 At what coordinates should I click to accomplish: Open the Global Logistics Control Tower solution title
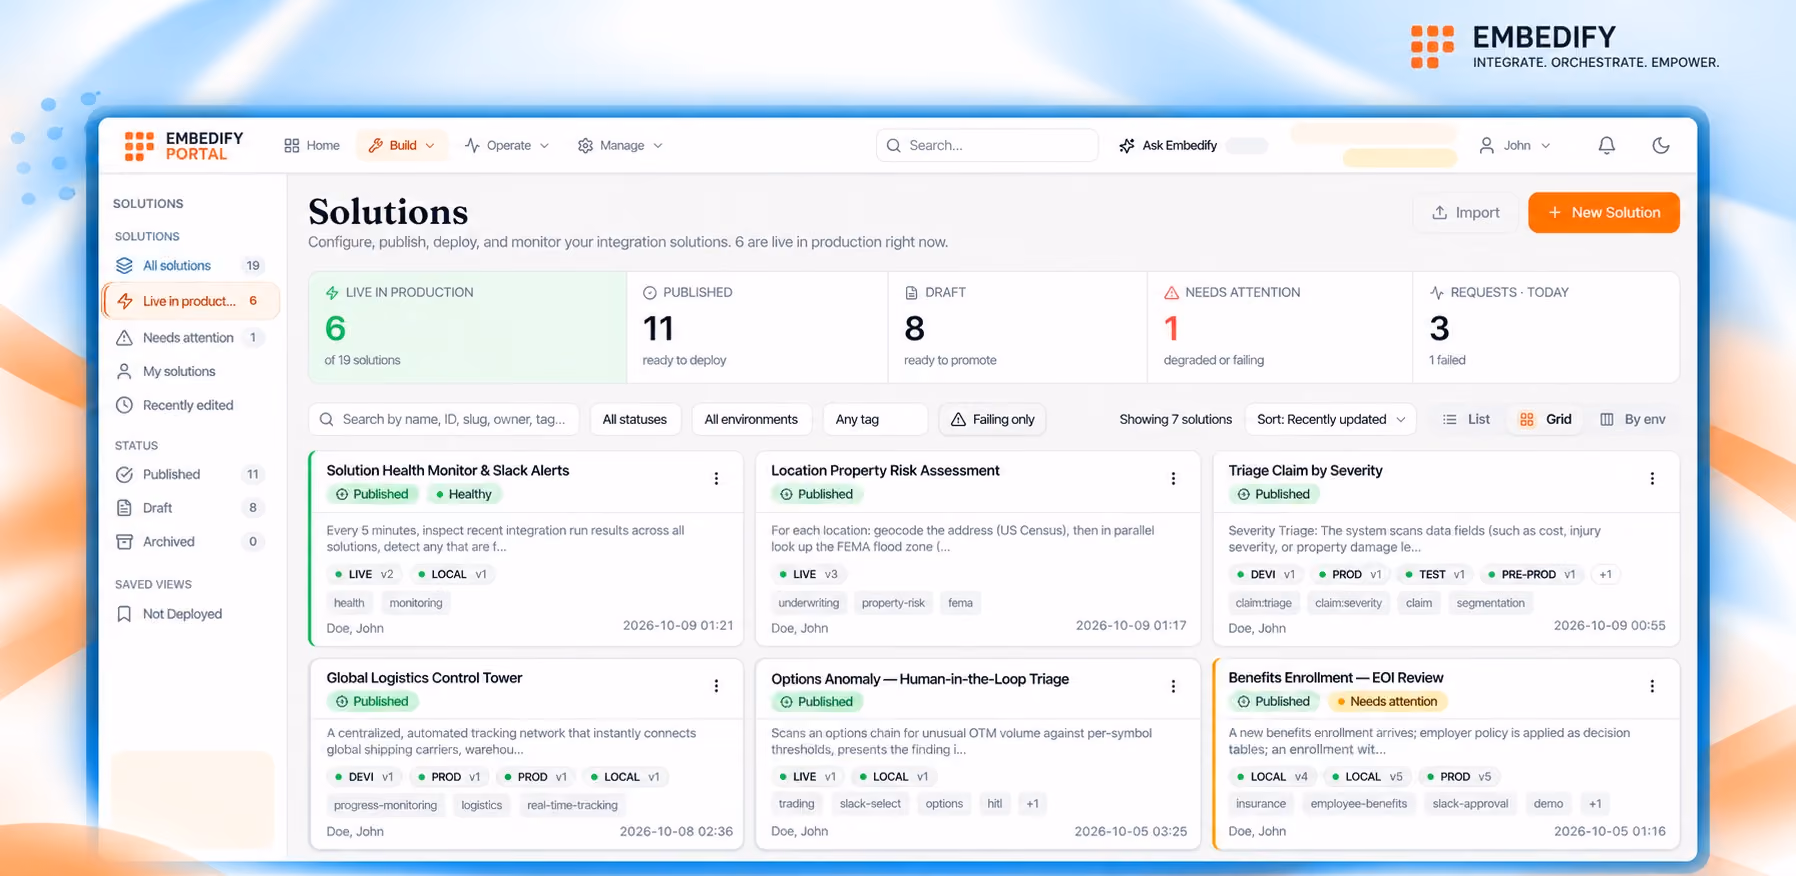coord(424,678)
